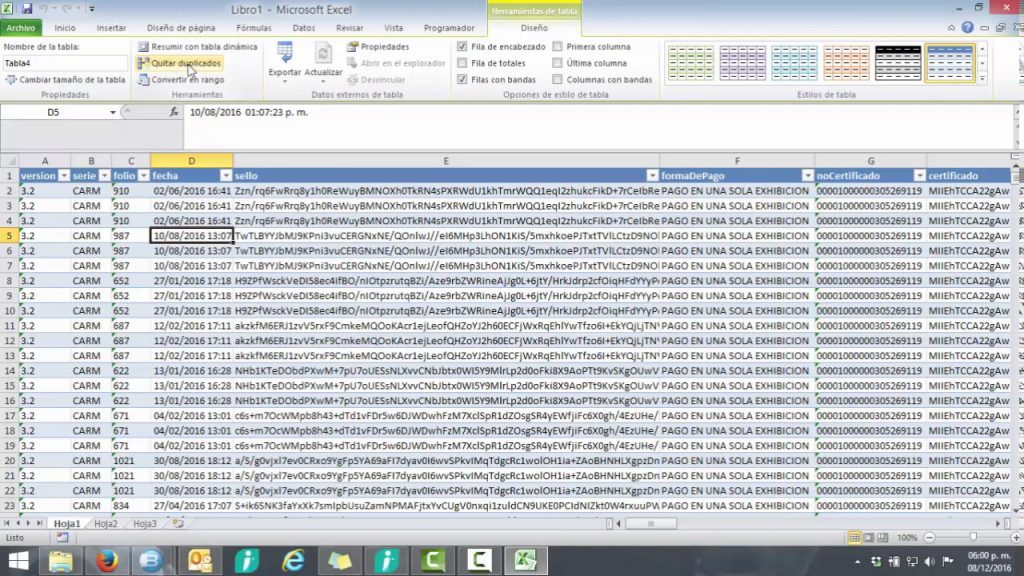Screen dimensions: 1024x576
Task: Switch to the Insertar ribbon tab
Action: point(110,28)
